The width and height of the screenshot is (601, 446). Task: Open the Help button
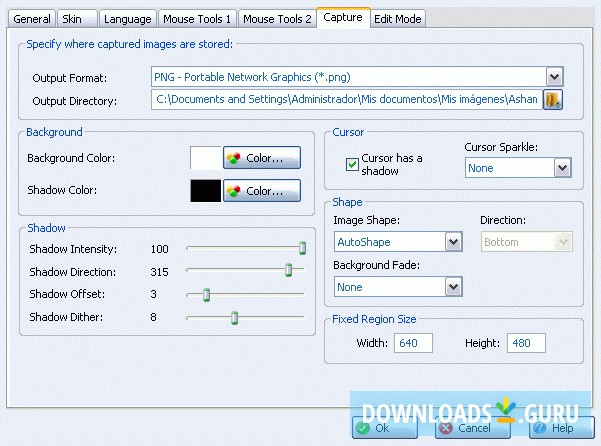[562, 428]
